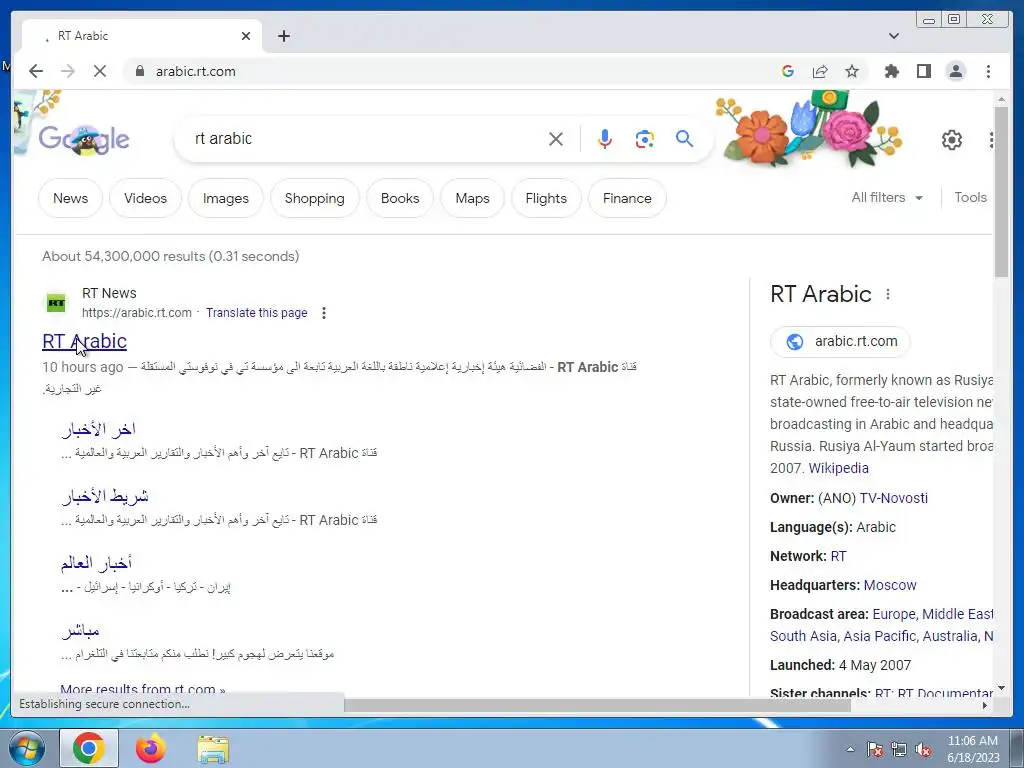Open the Chrome profile avatar

(955, 71)
